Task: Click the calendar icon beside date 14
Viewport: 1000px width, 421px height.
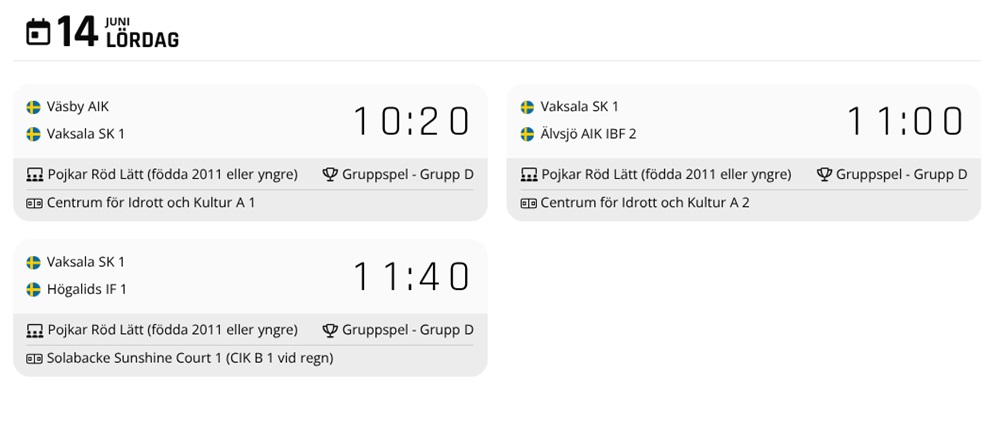Action: point(38,32)
